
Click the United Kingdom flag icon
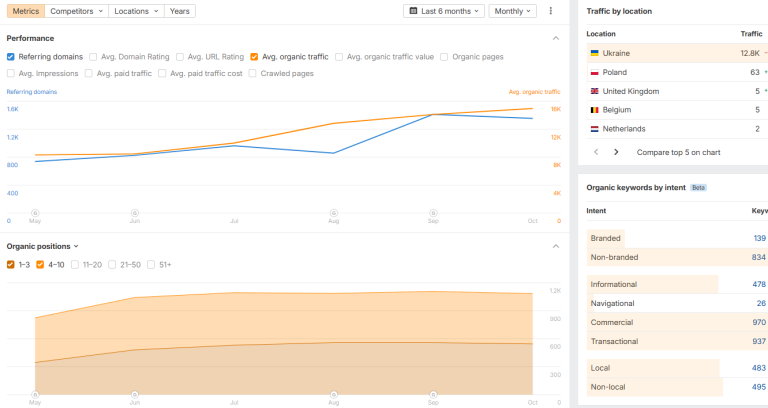(595, 91)
